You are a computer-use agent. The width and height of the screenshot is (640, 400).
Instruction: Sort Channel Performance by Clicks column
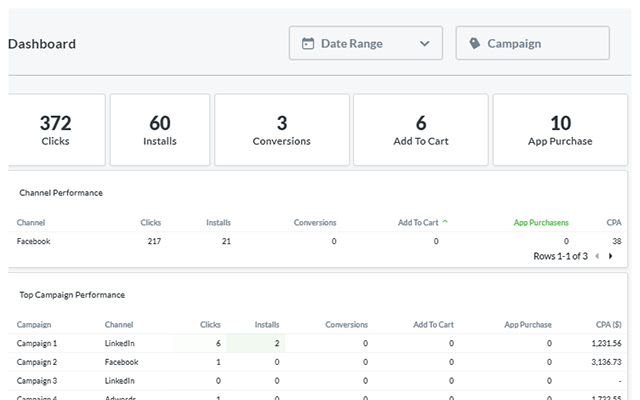point(151,222)
